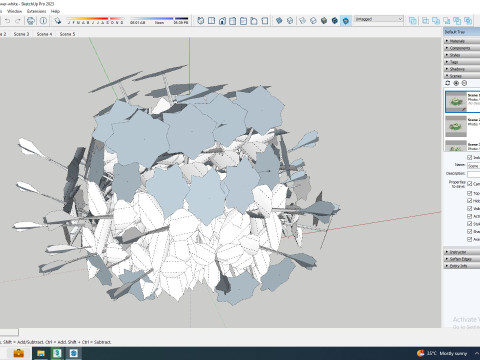Viewport: 480px width, 360px height.
Task: Switch to Scene 5 tab
Action: click(67, 34)
